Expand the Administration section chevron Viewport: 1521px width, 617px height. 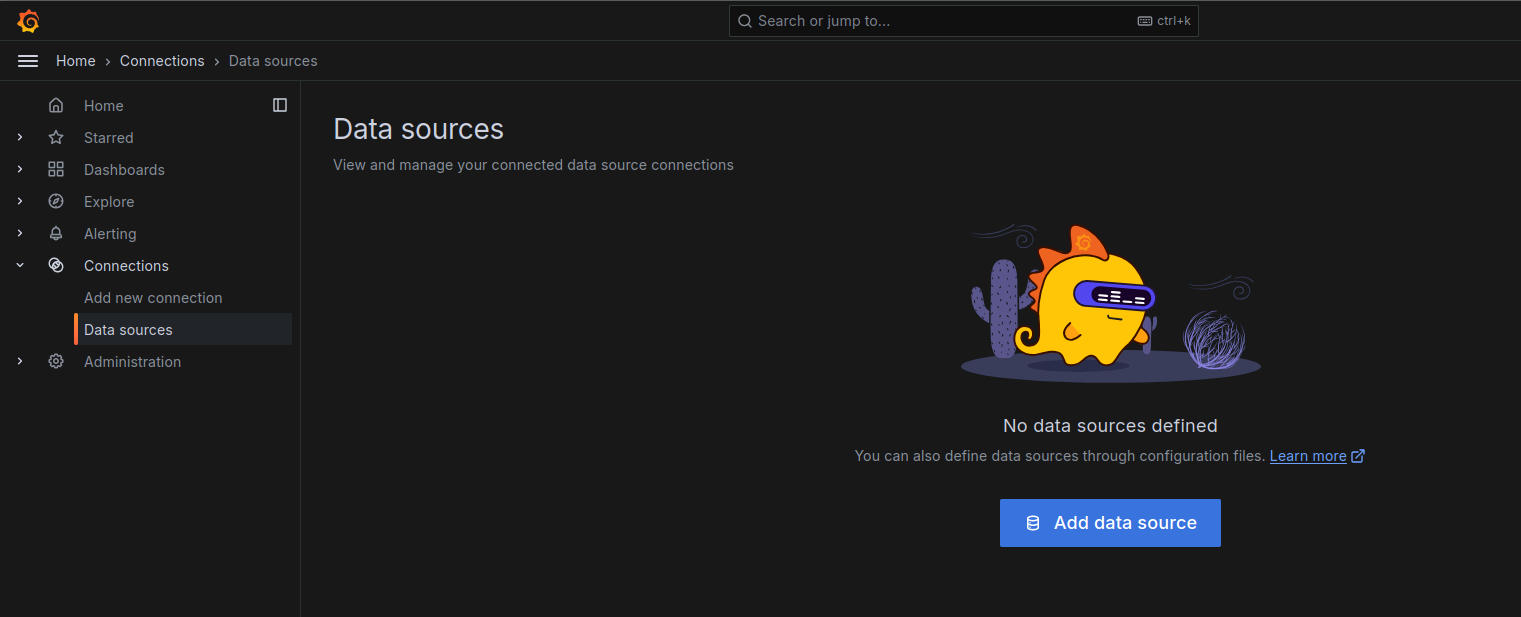(20, 362)
